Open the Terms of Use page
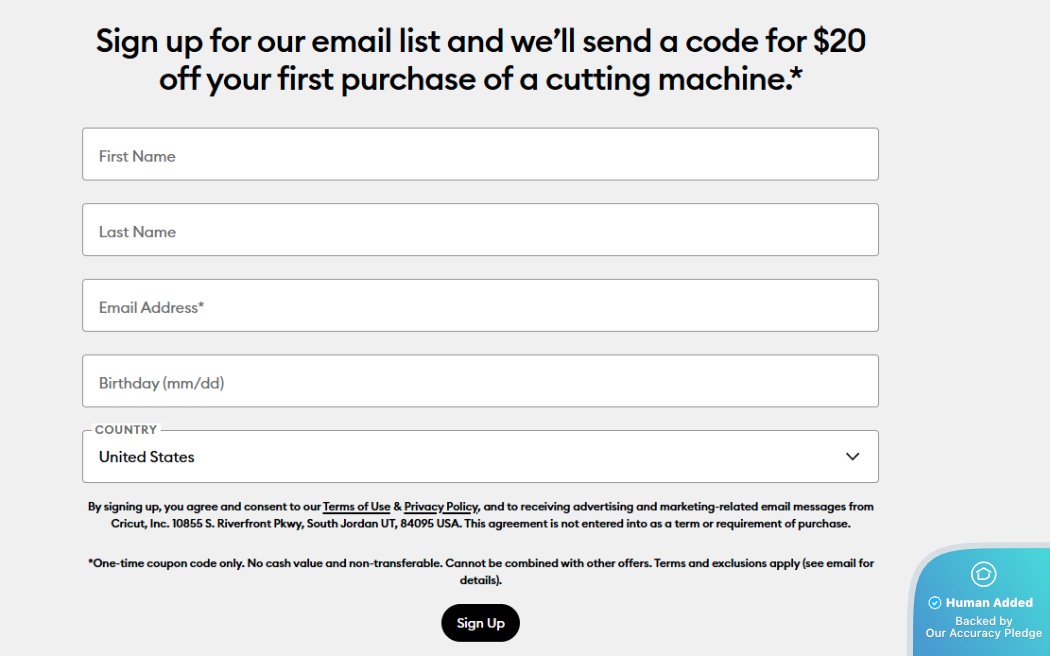Screen dimensions: 1050x656 tap(356, 506)
